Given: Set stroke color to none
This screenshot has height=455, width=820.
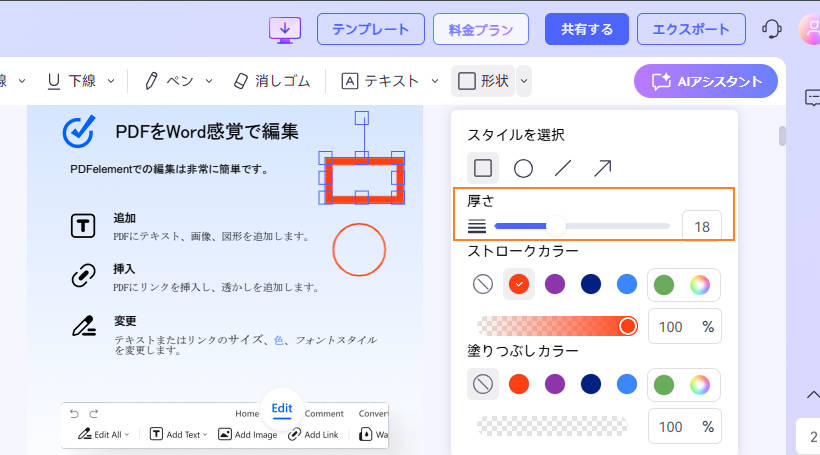Looking at the screenshot, I should pos(483,284).
